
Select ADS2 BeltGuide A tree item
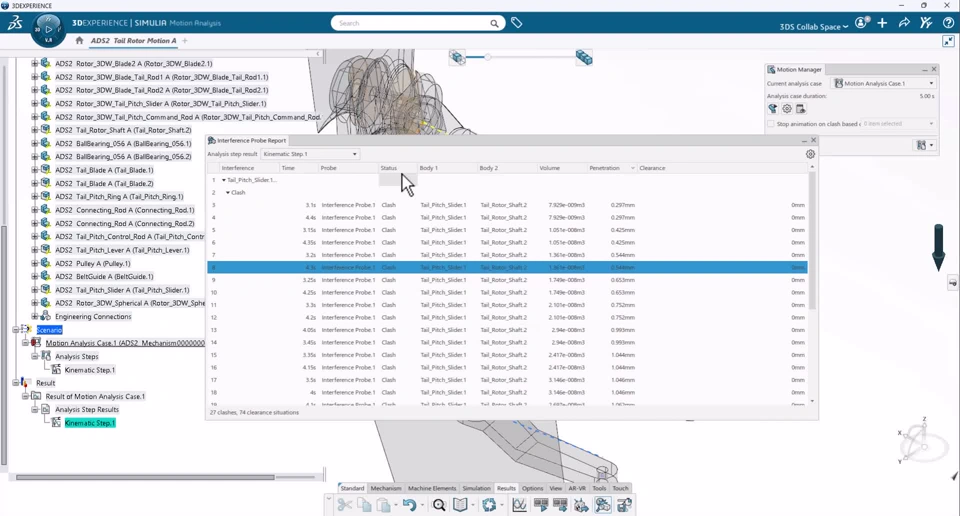[x=104, y=277]
